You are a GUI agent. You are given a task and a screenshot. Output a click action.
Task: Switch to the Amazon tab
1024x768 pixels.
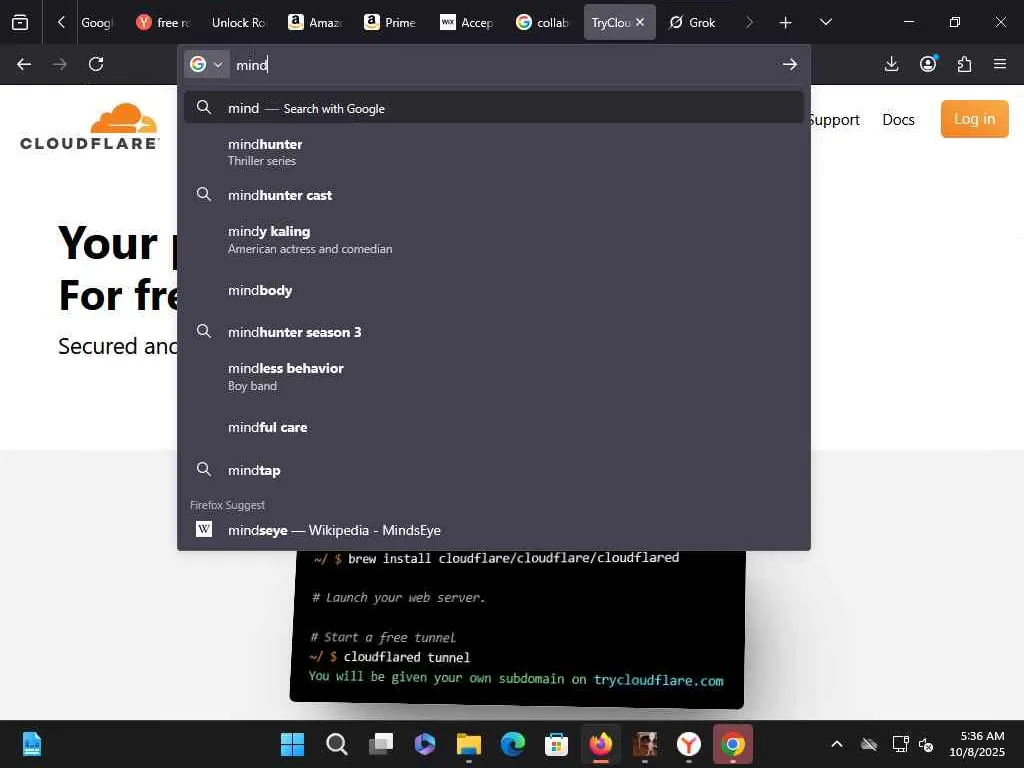tap(315, 23)
